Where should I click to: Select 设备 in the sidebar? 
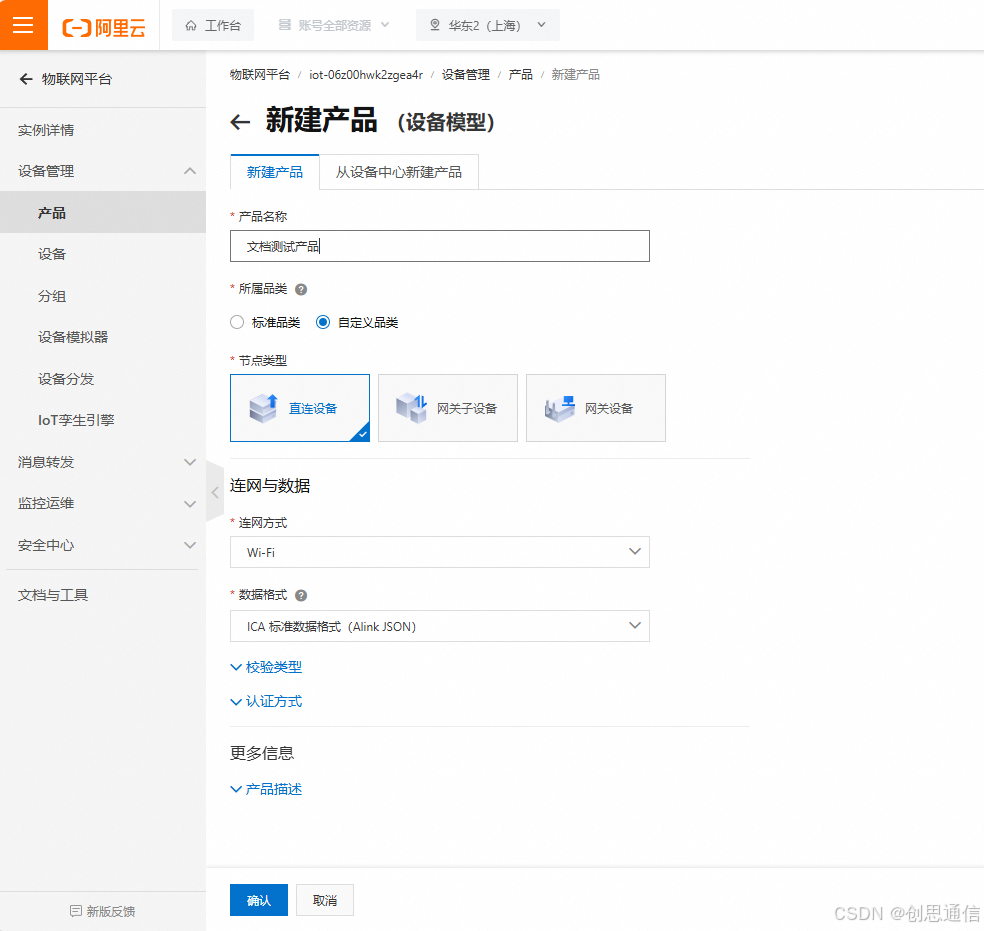(51, 254)
